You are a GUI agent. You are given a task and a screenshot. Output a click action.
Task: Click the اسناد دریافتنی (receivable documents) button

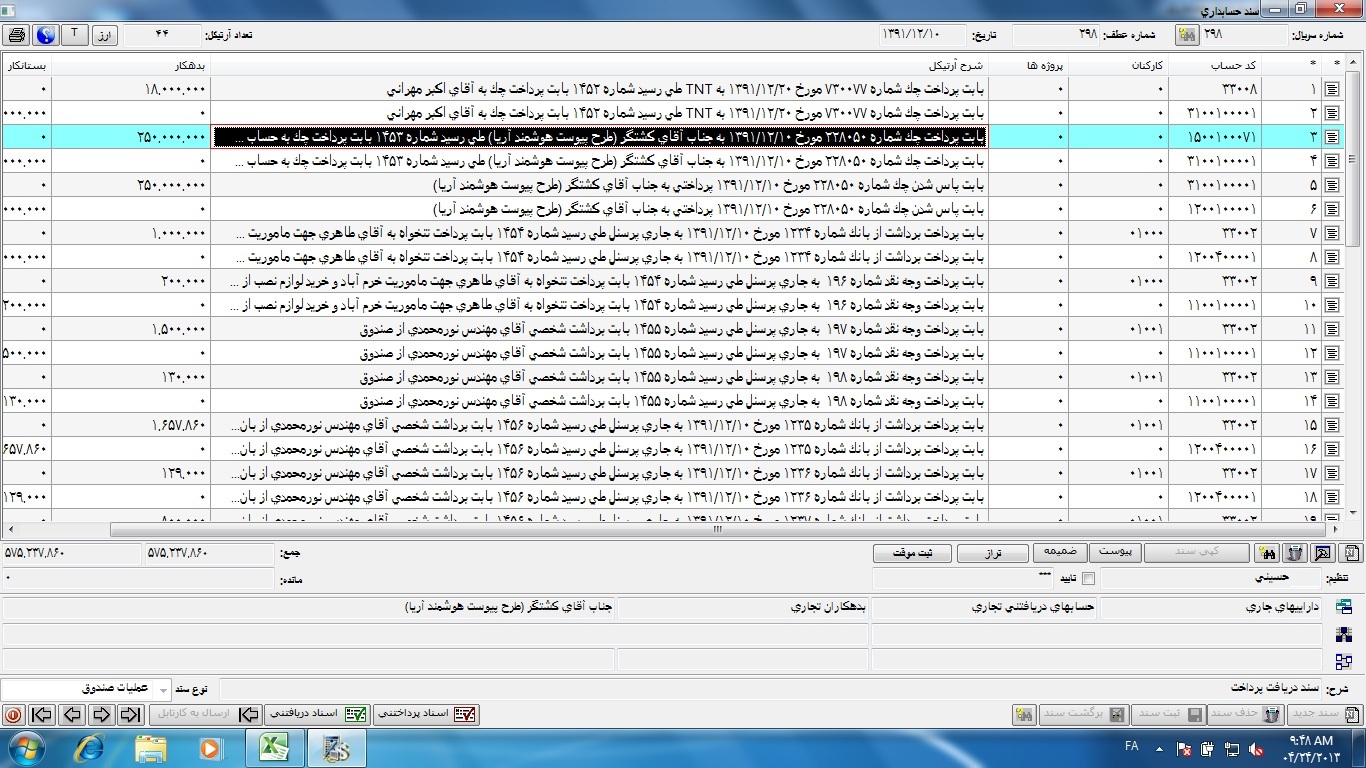tap(318, 714)
